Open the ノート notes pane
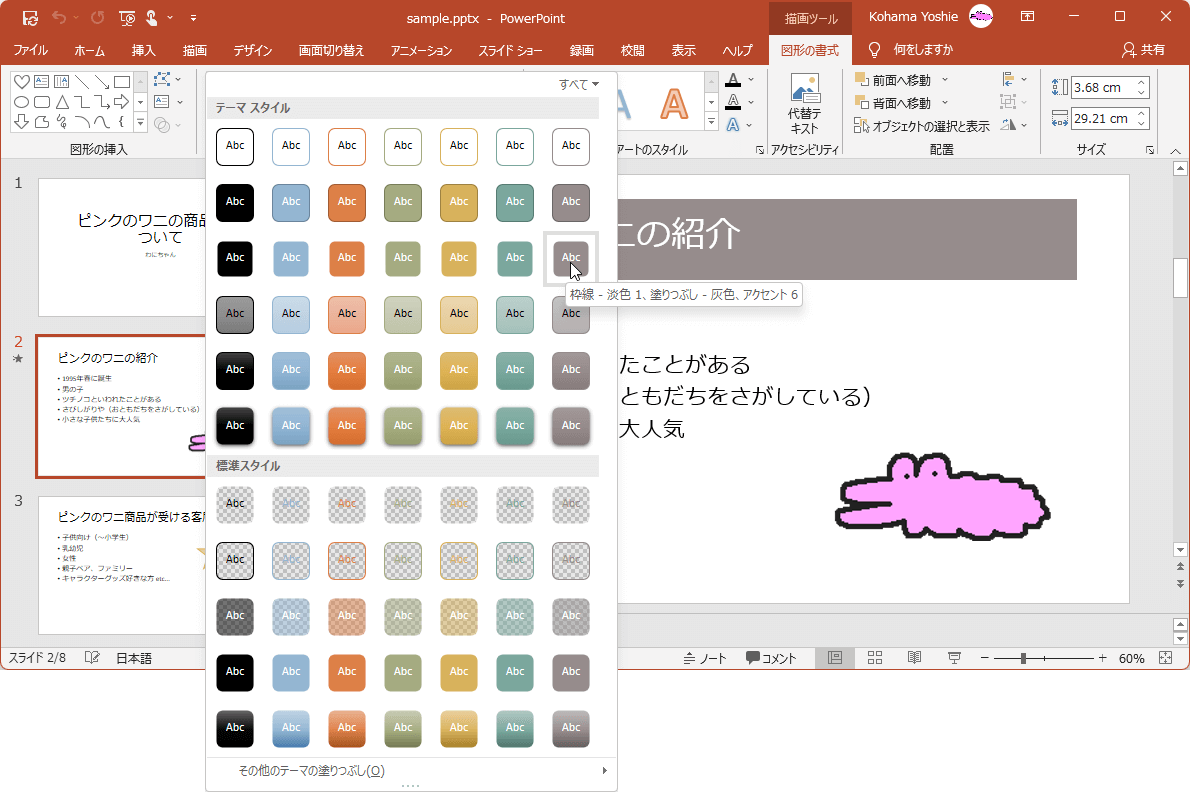The height and width of the screenshot is (792, 1190). pyautogui.click(x=705, y=658)
